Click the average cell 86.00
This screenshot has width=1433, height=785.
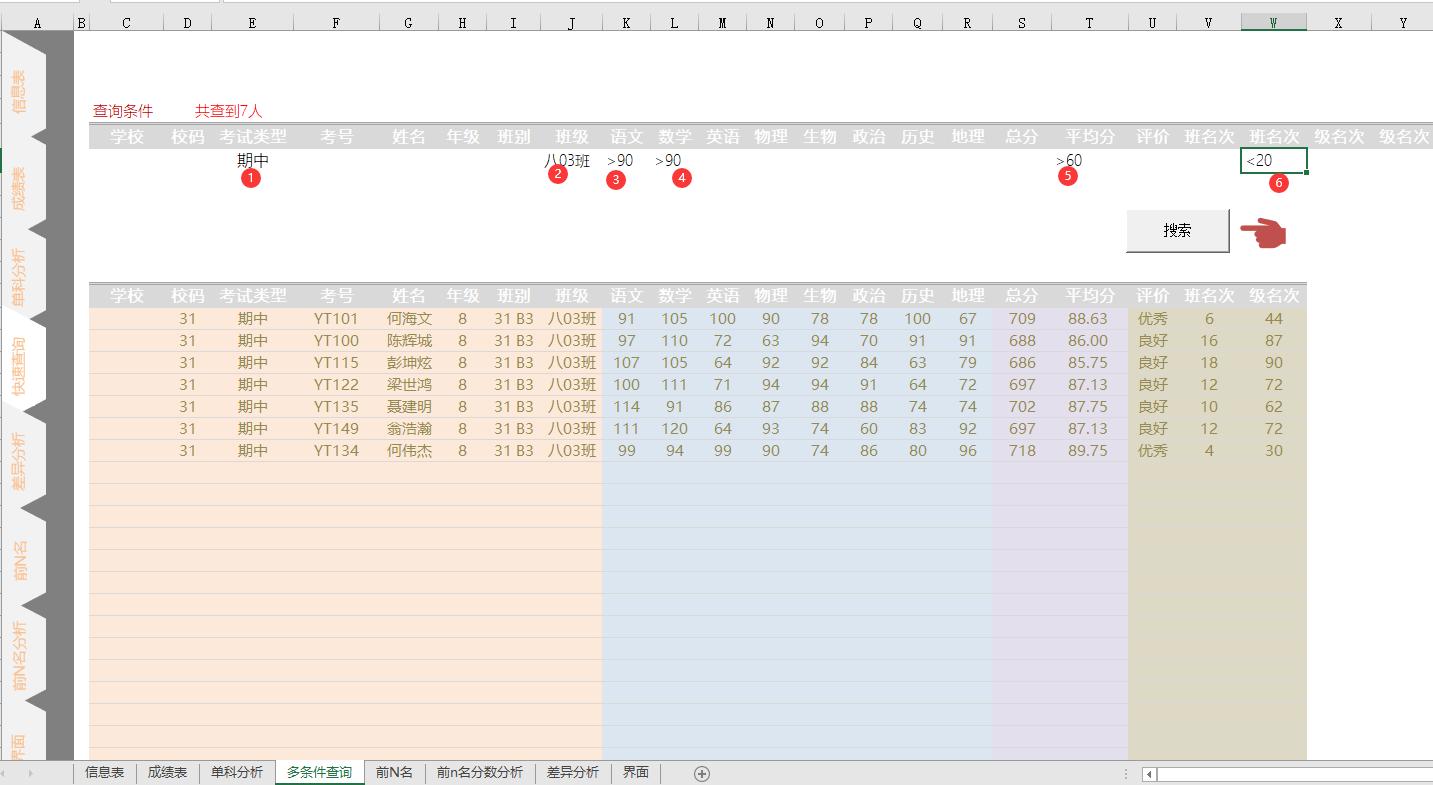coord(1088,341)
